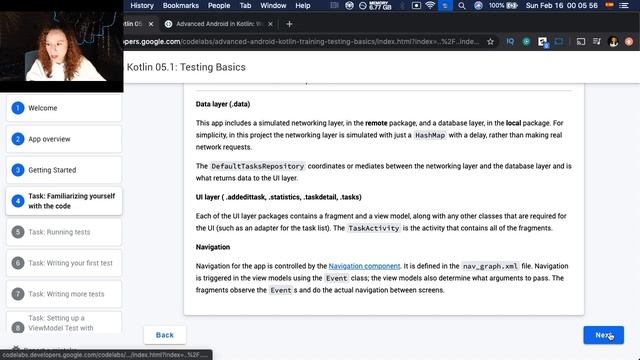Go to step 5 Task: Running tests
The image size is (640, 360).
click(64, 232)
